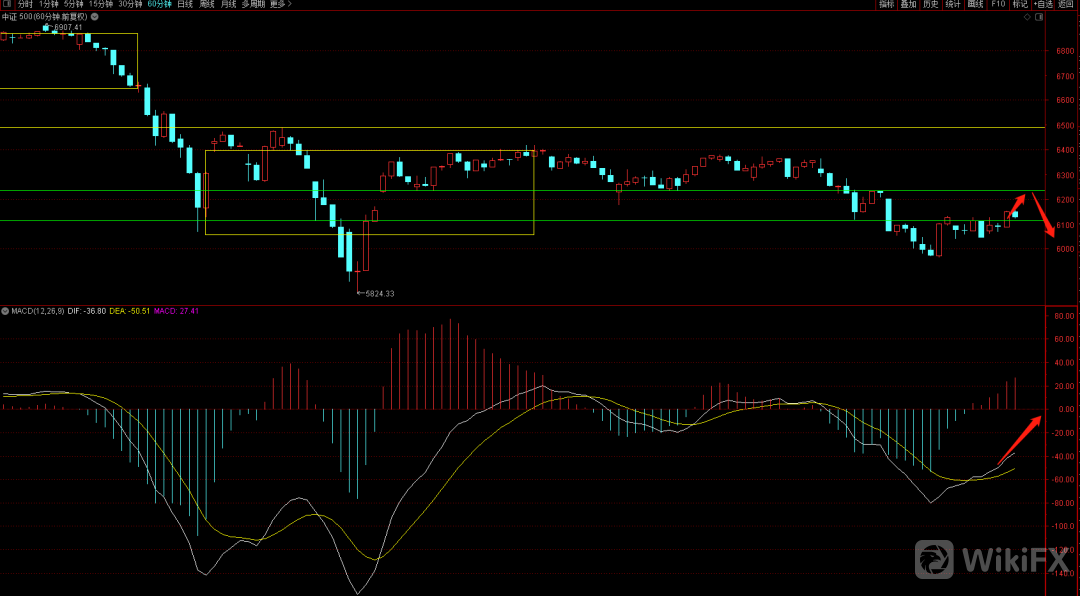Image resolution: width=1080 pixels, height=596 pixels.
Task: Select the 15分钟 period tab
Action: 101,5
